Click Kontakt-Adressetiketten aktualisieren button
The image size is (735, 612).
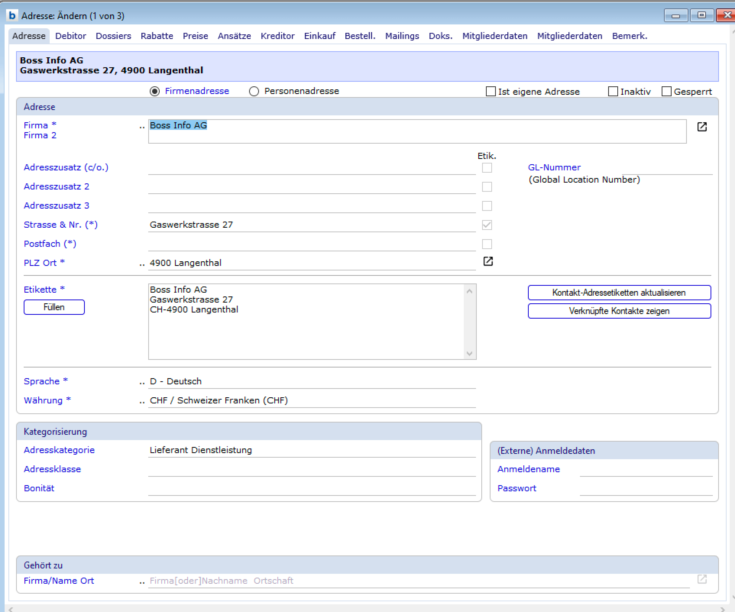click(619, 292)
